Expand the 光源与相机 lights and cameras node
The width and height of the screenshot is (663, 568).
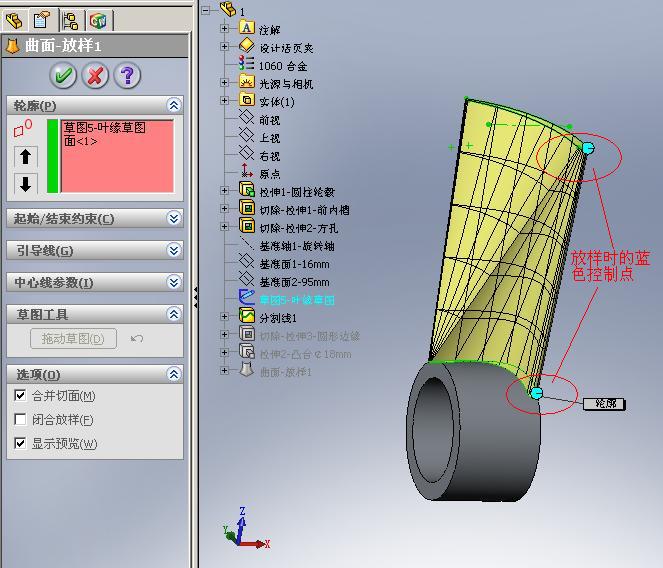pos(225,82)
